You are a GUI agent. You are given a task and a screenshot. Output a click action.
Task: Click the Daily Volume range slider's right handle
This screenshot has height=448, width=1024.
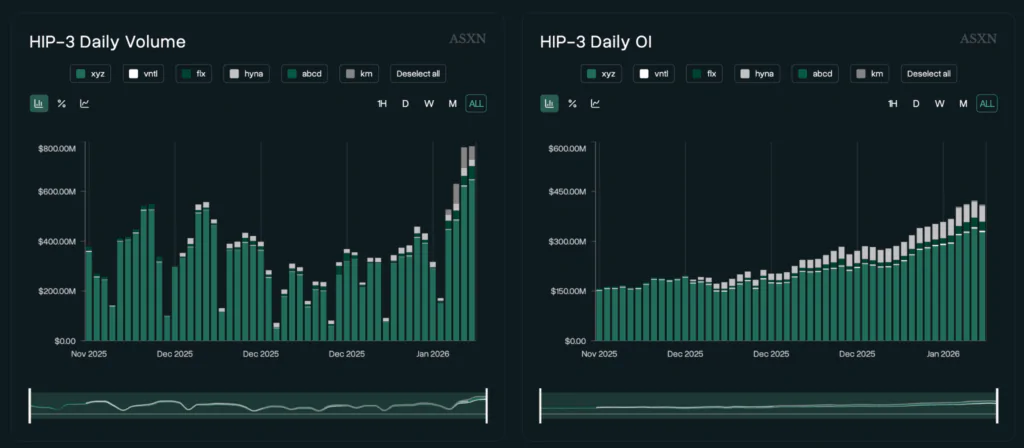click(486, 403)
